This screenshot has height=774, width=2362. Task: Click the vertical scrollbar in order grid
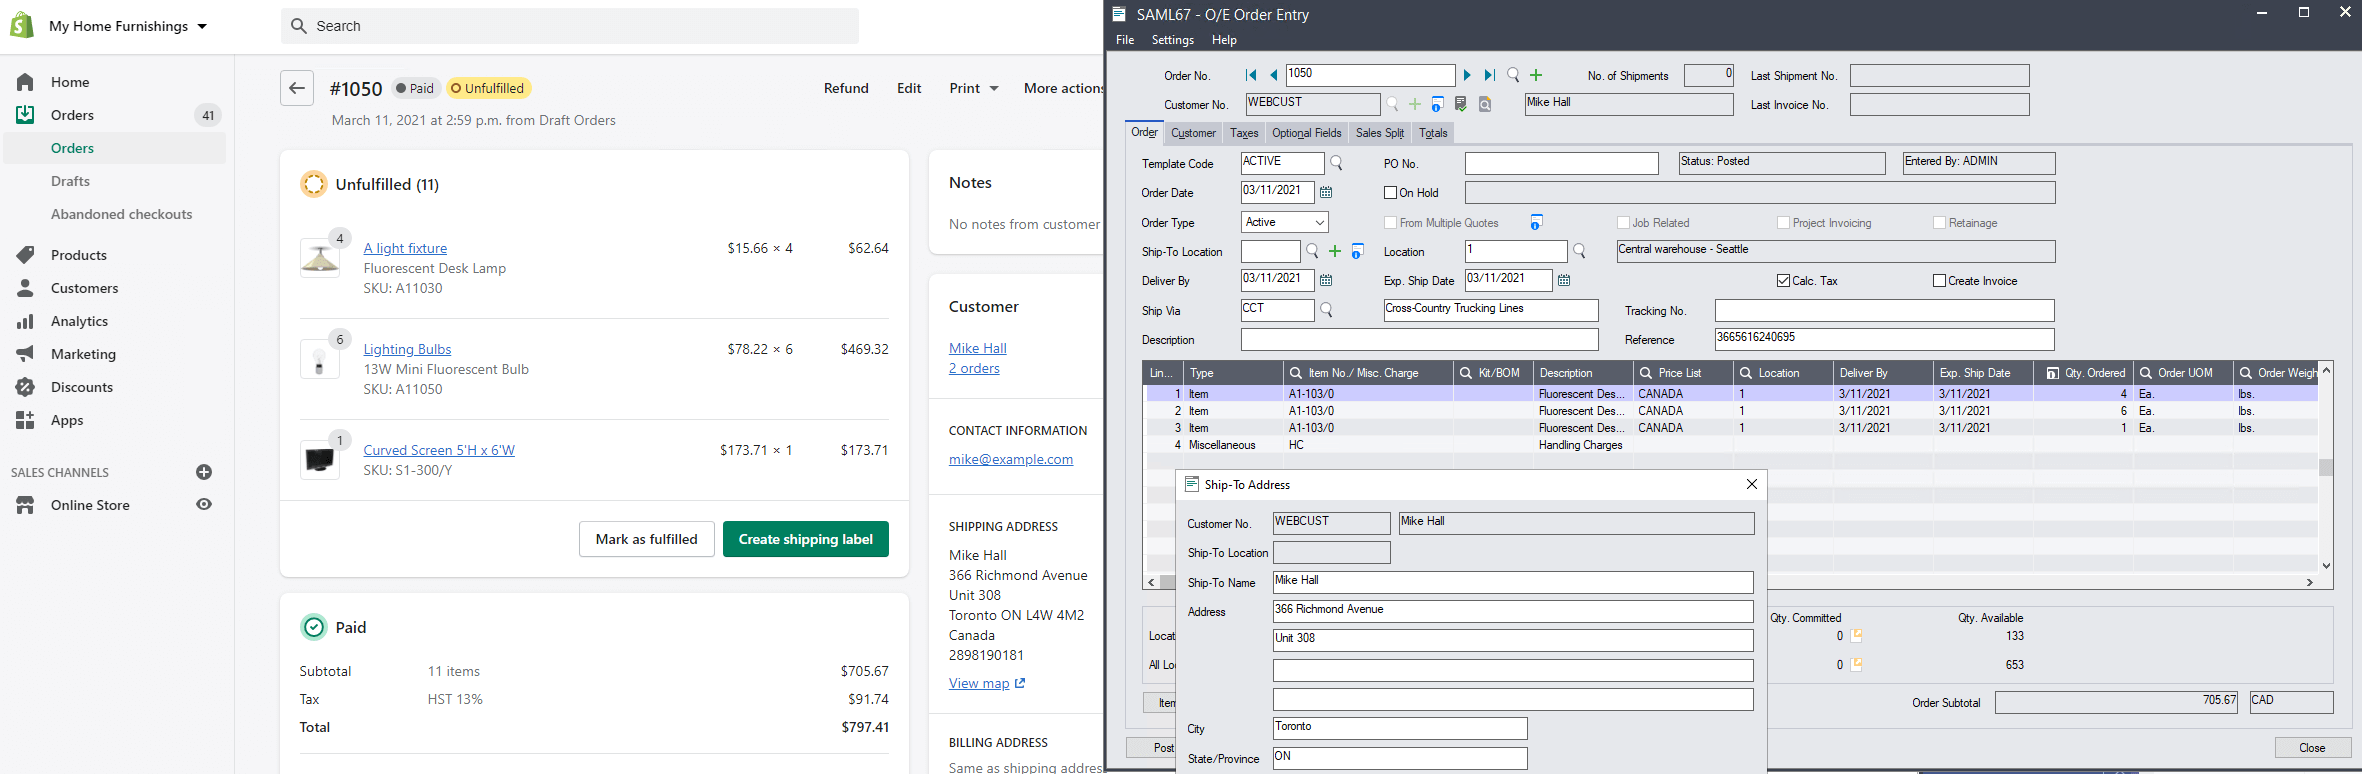click(2326, 468)
